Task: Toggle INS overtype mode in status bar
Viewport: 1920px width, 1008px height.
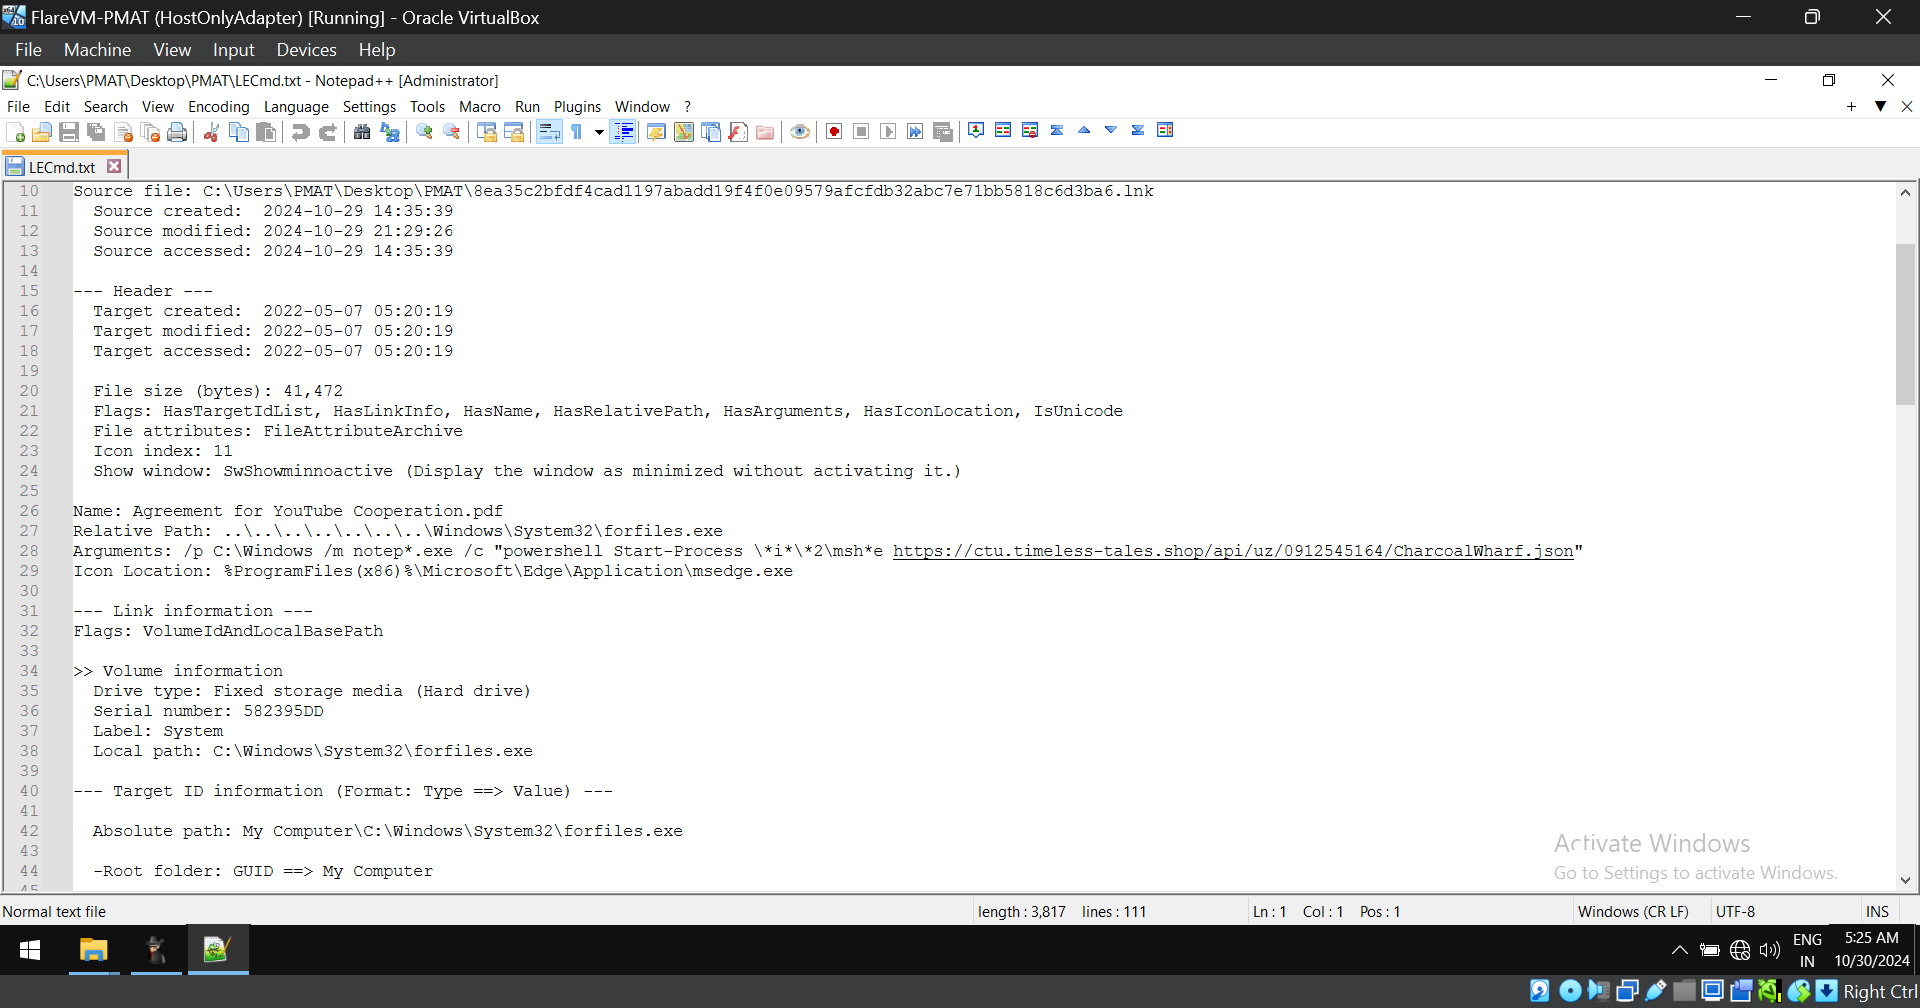Action: 1877,912
